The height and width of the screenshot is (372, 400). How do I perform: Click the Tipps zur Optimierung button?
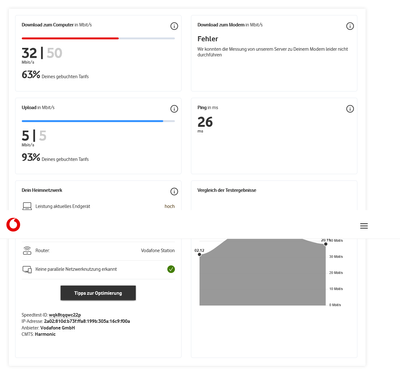coord(98,293)
